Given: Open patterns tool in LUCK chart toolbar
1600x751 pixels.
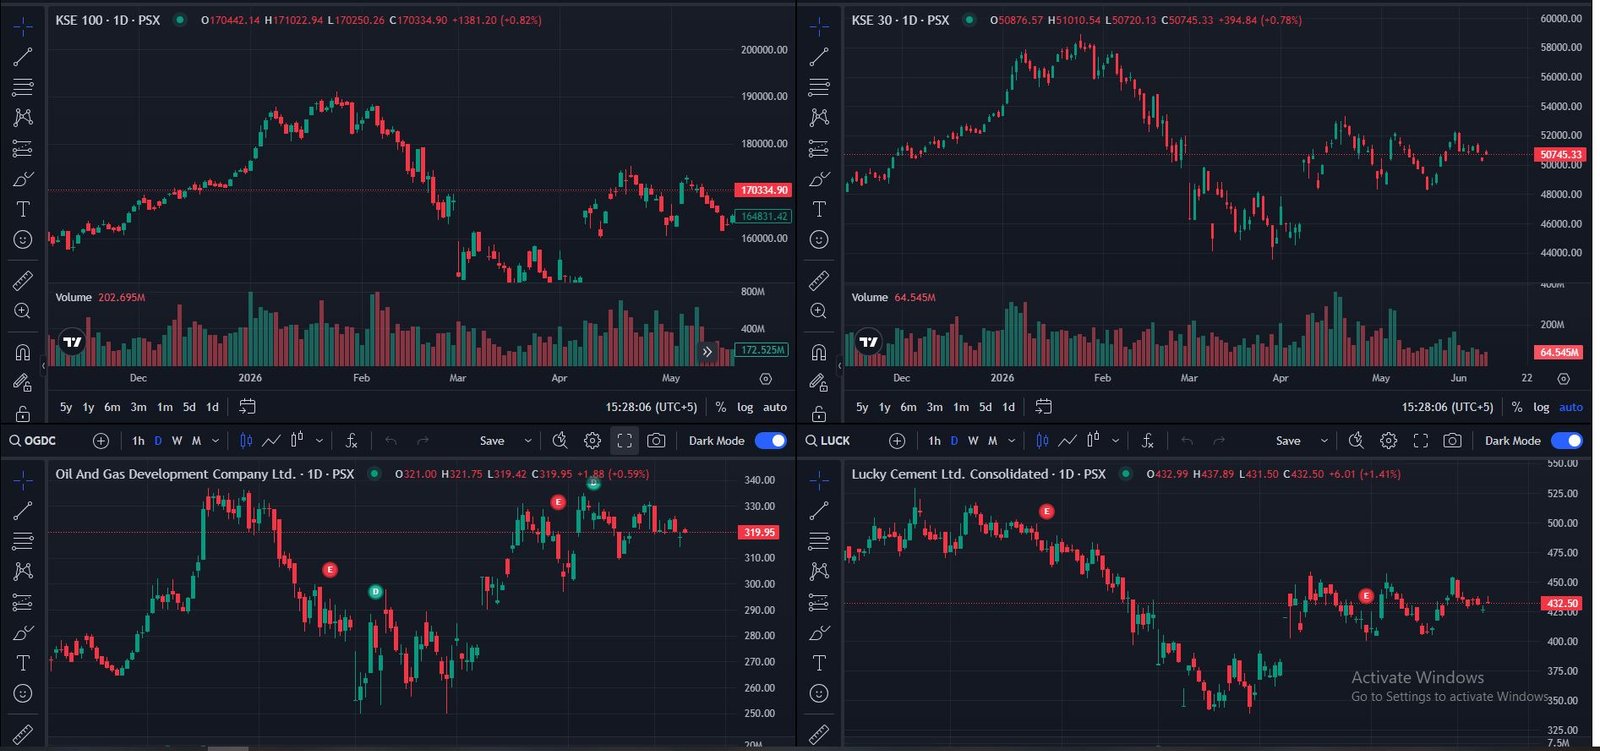Looking at the screenshot, I should point(819,571).
